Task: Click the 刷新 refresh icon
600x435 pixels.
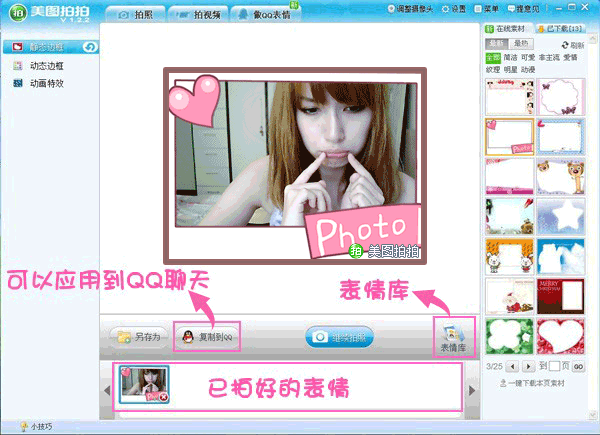Action: [565, 45]
